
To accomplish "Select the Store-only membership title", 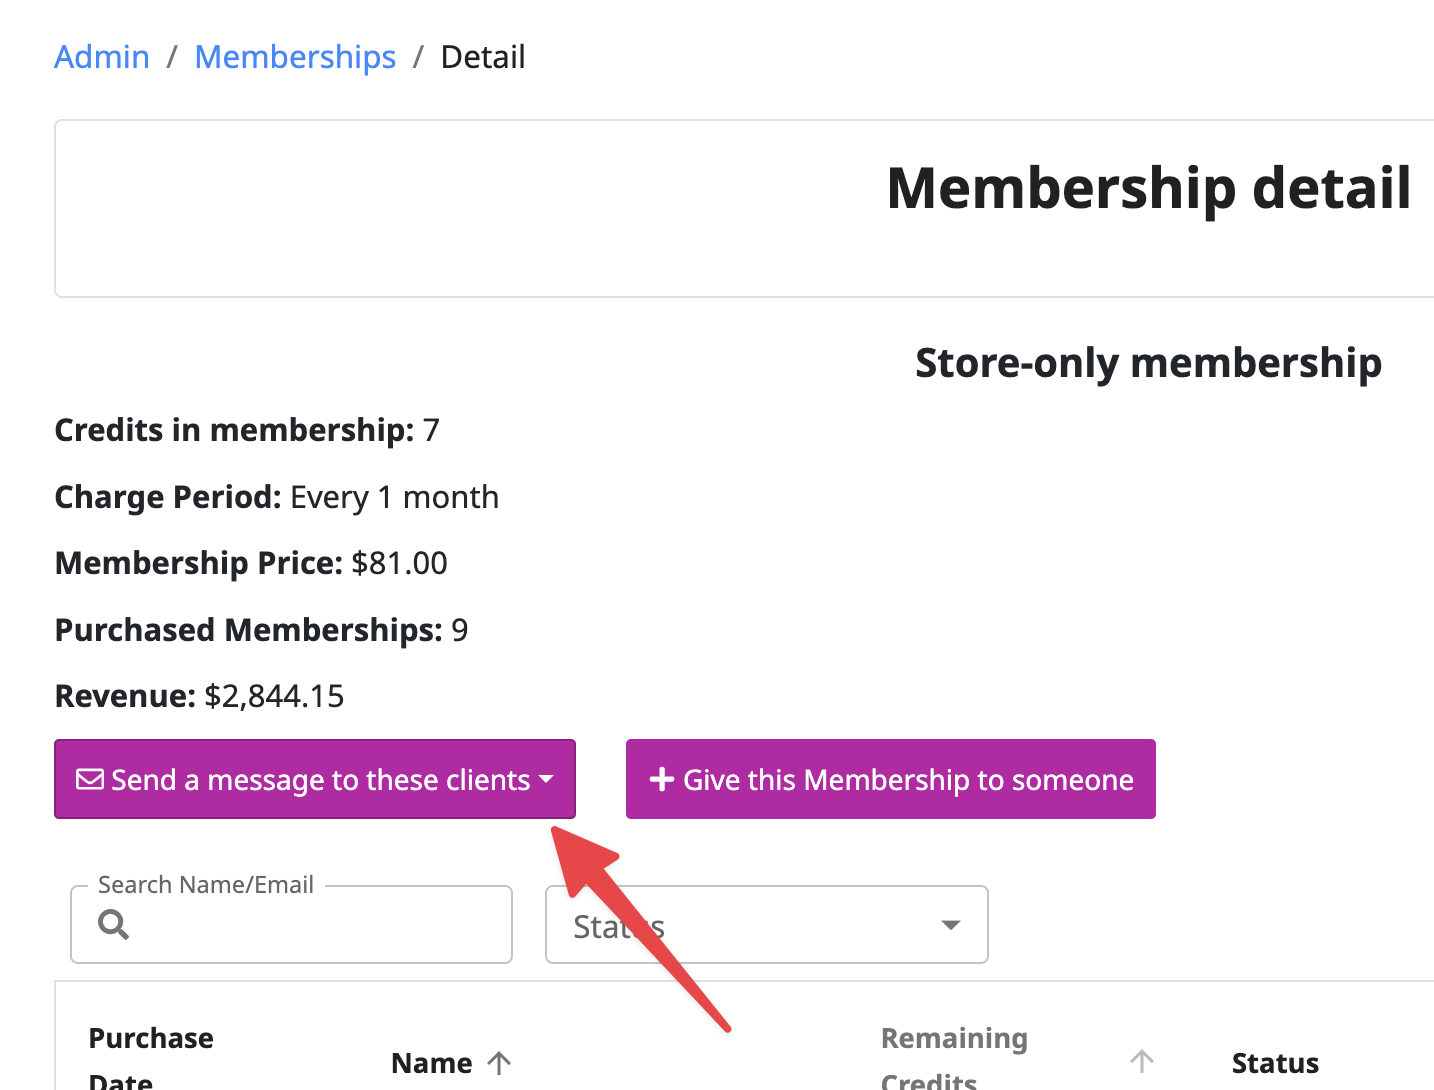I will pyautogui.click(x=1149, y=363).
